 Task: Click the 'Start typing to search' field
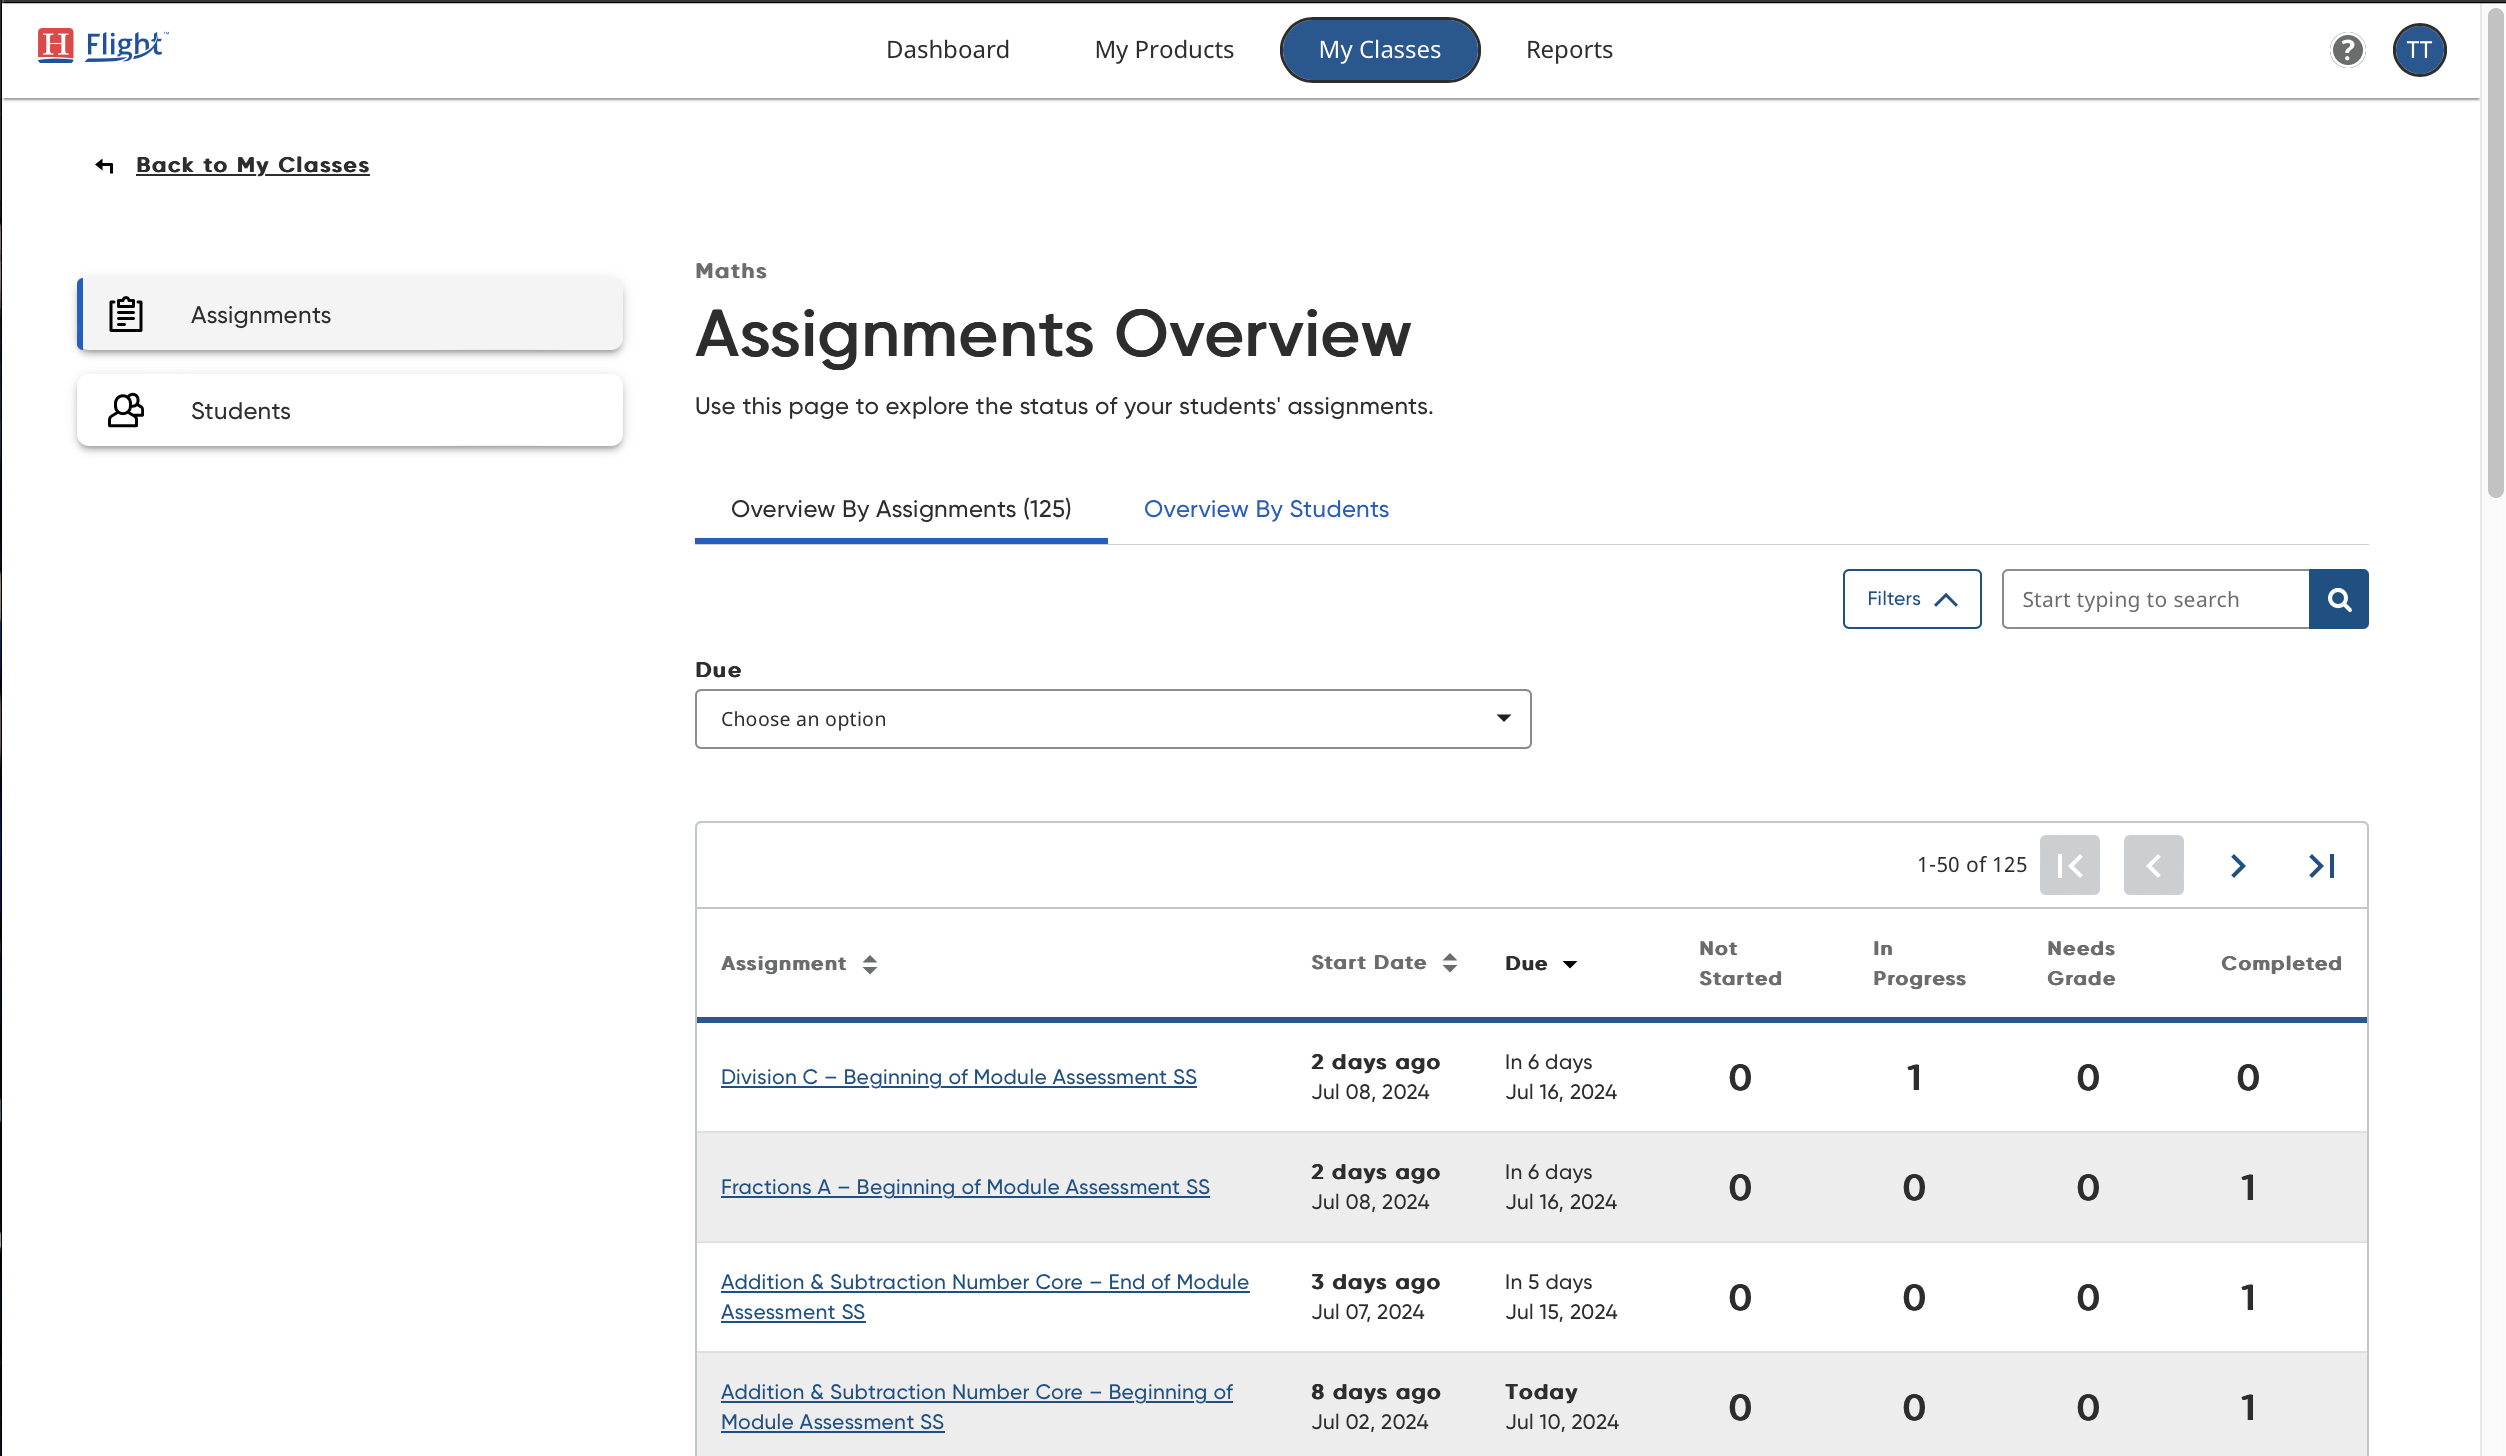2155,599
